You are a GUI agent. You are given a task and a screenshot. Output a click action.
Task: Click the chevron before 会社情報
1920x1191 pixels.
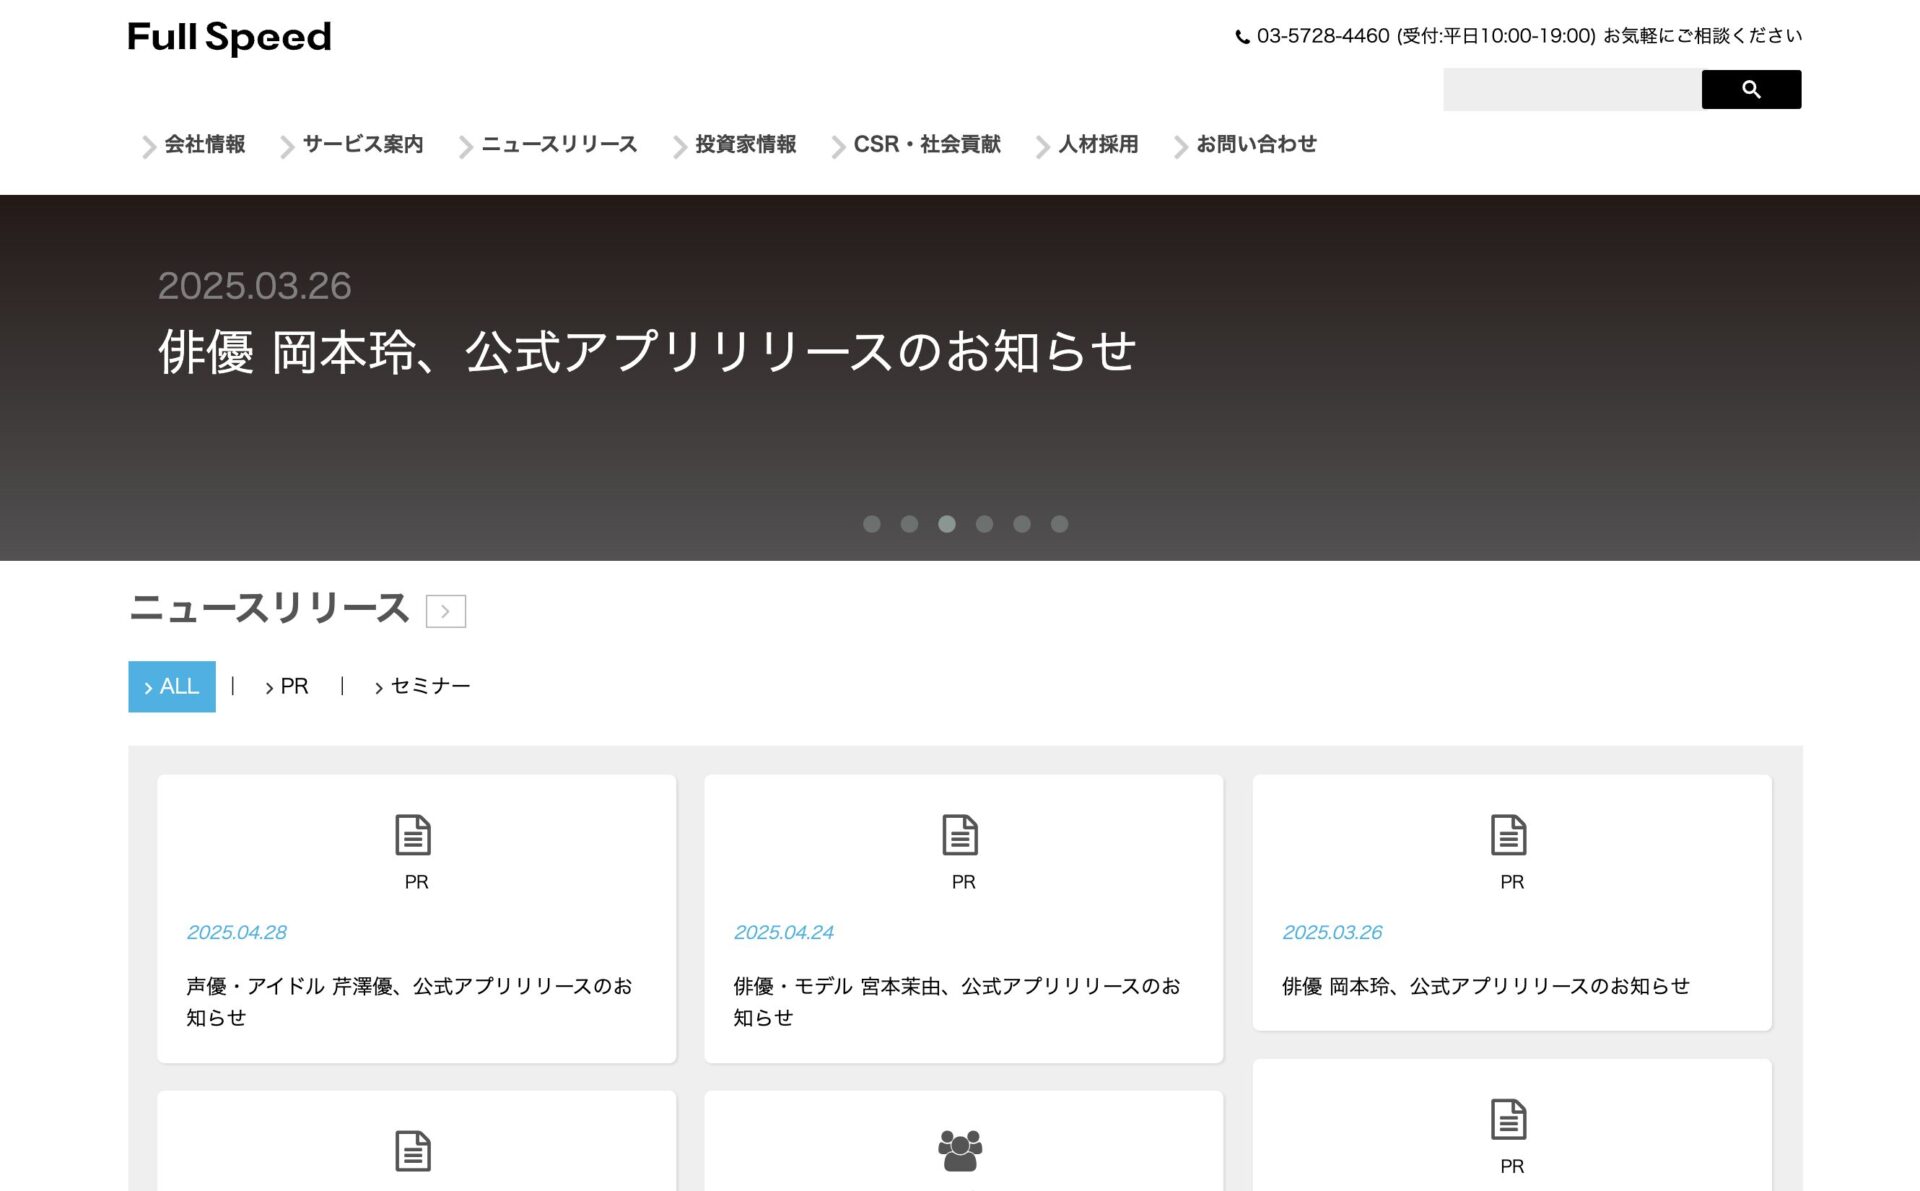pyautogui.click(x=149, y=147)
